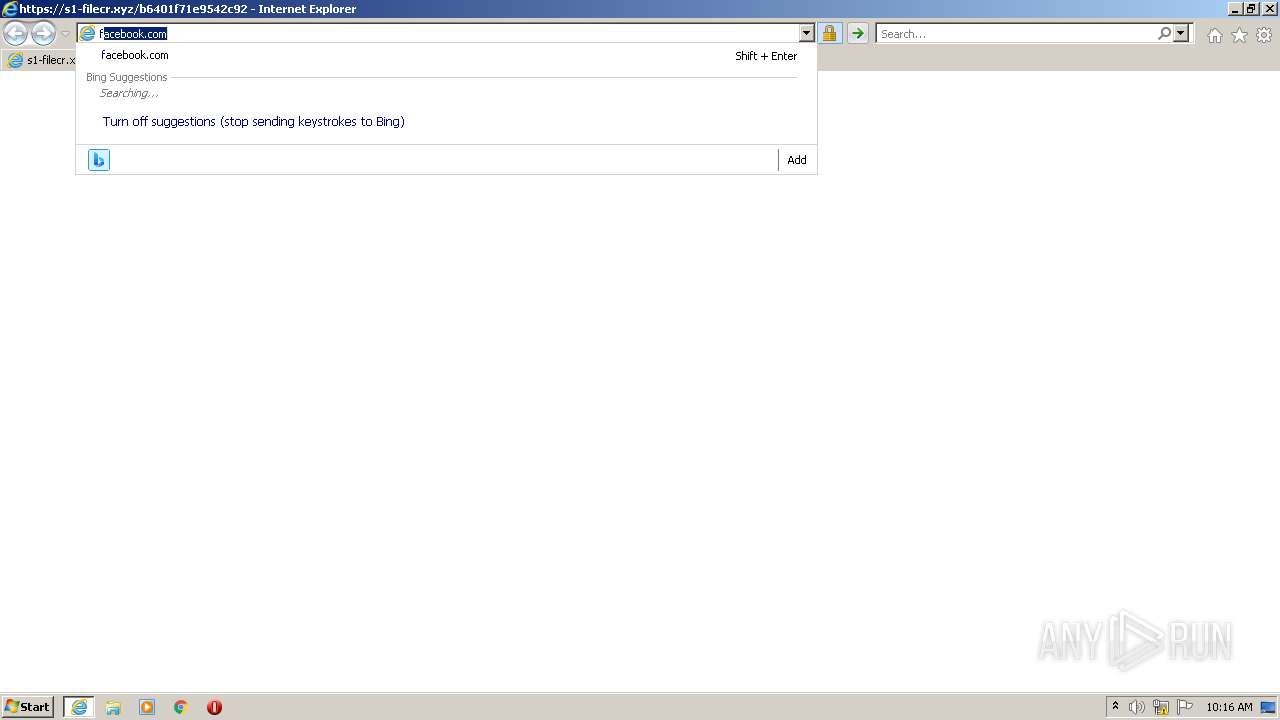
Task: Open the red Opera-style taskbar icon
Action: pos(214,707)
